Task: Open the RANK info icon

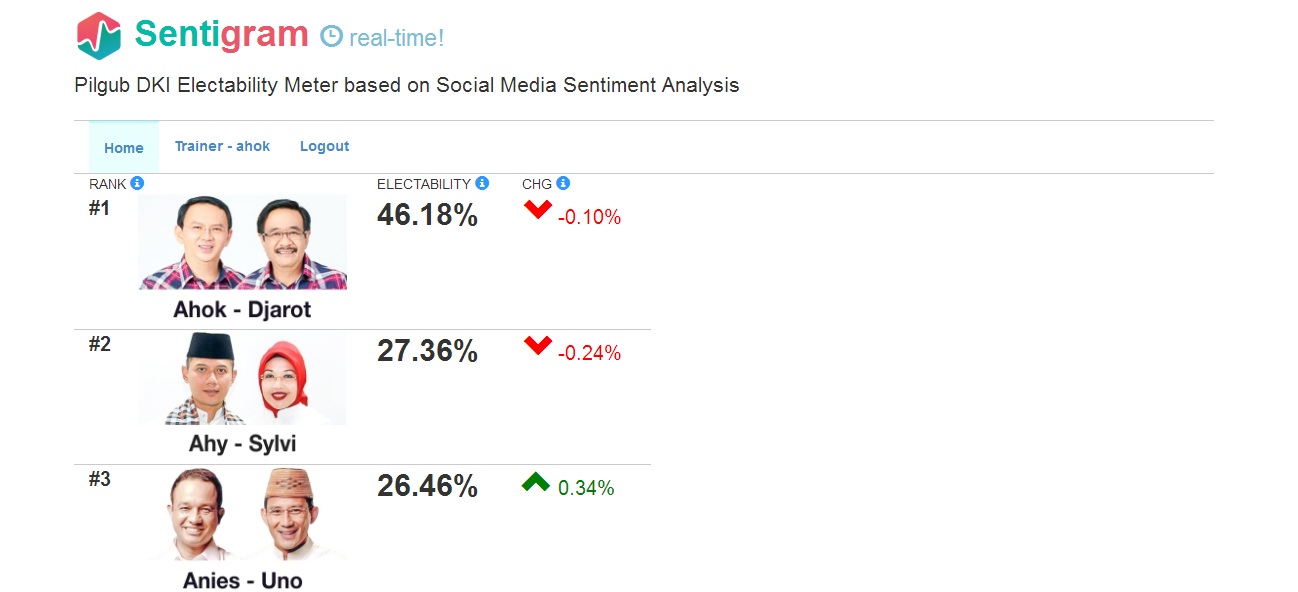Action: pos(137,183)
